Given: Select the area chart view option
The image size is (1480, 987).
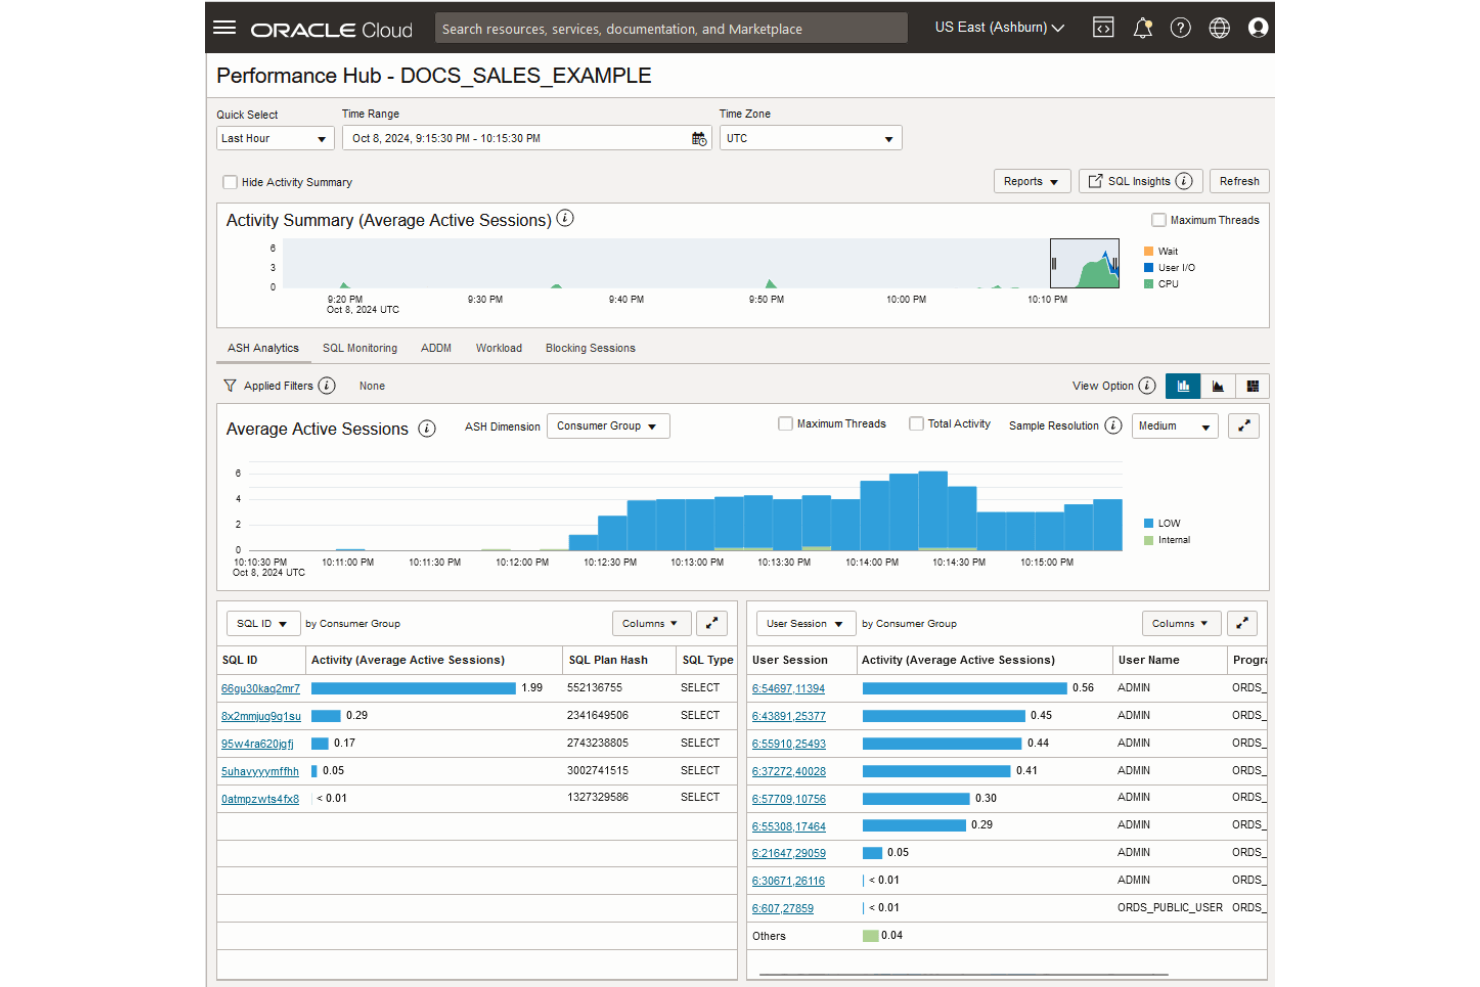Looking at the screenshot, I should (1218, 386).
